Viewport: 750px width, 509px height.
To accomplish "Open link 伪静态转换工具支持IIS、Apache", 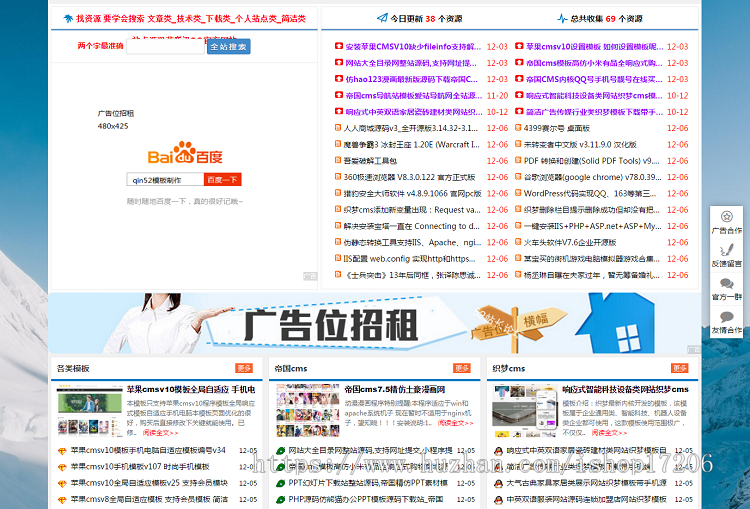I will click(x=412, y=242).
